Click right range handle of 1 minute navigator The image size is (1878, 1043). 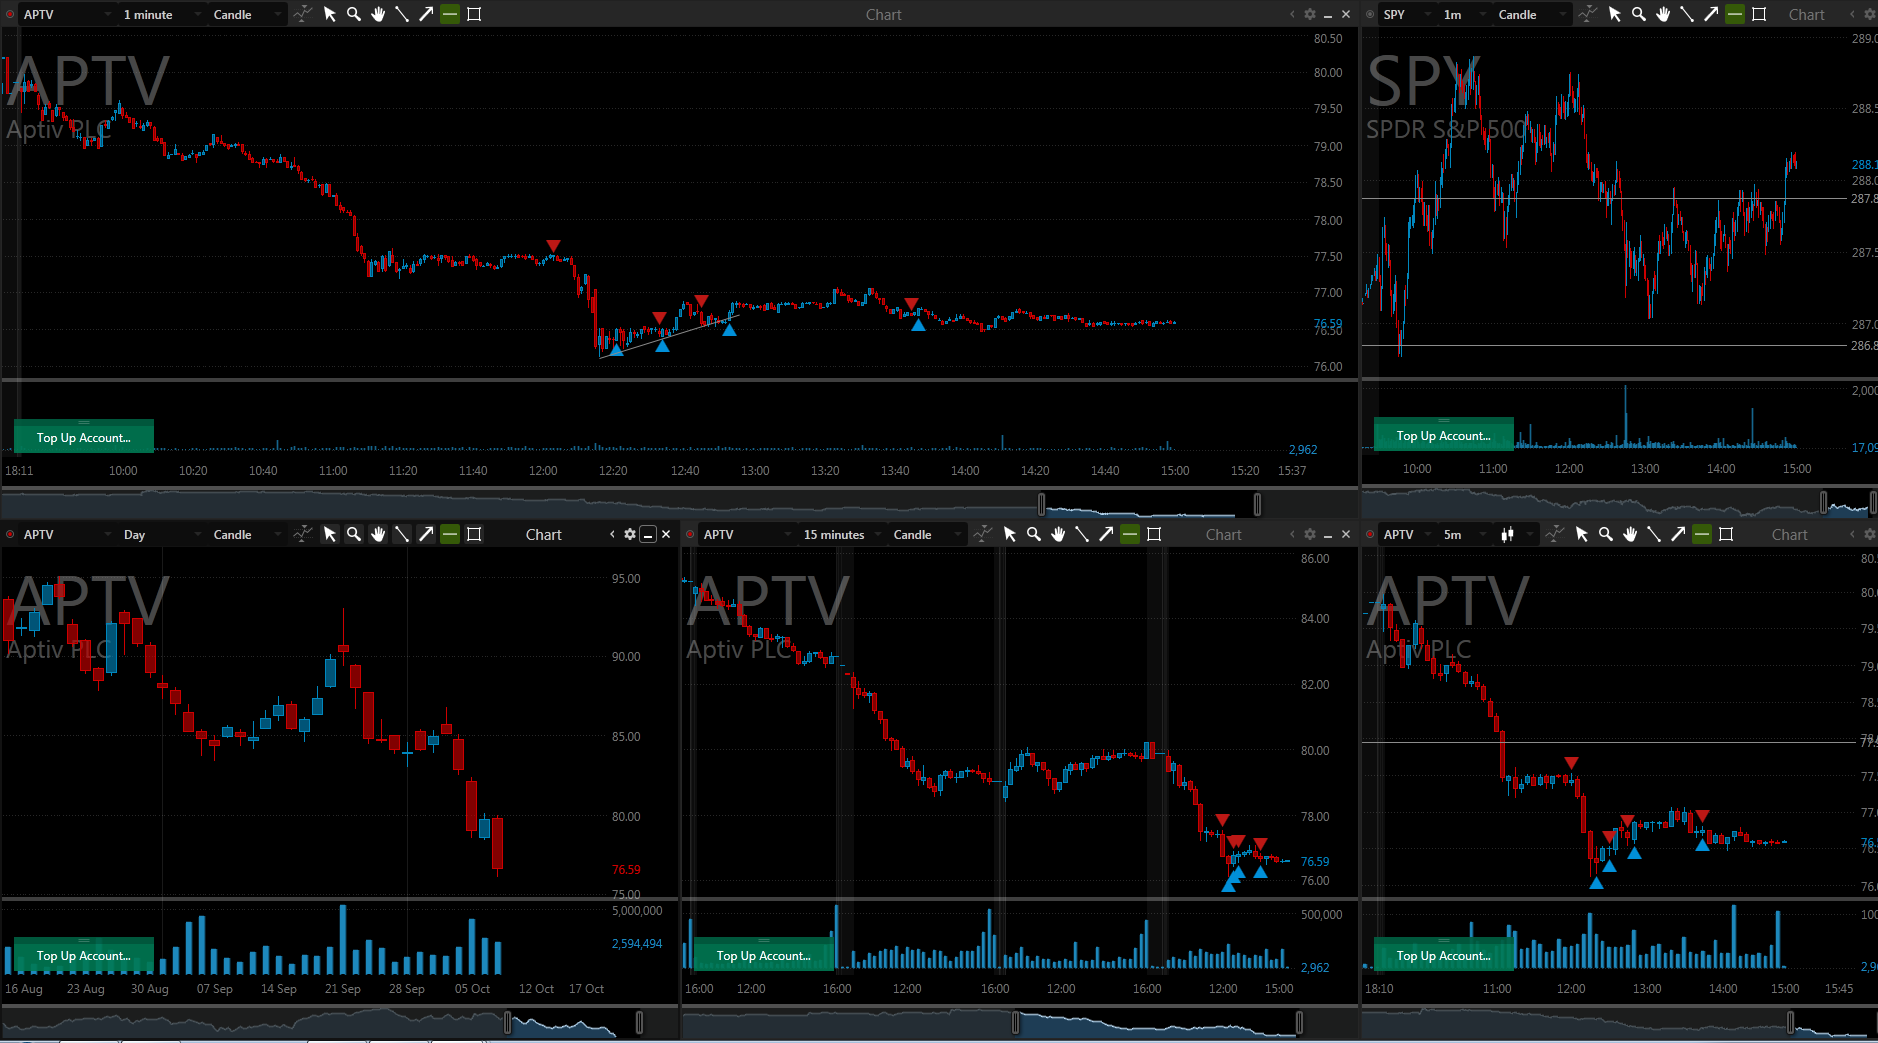coord(1257,504)
